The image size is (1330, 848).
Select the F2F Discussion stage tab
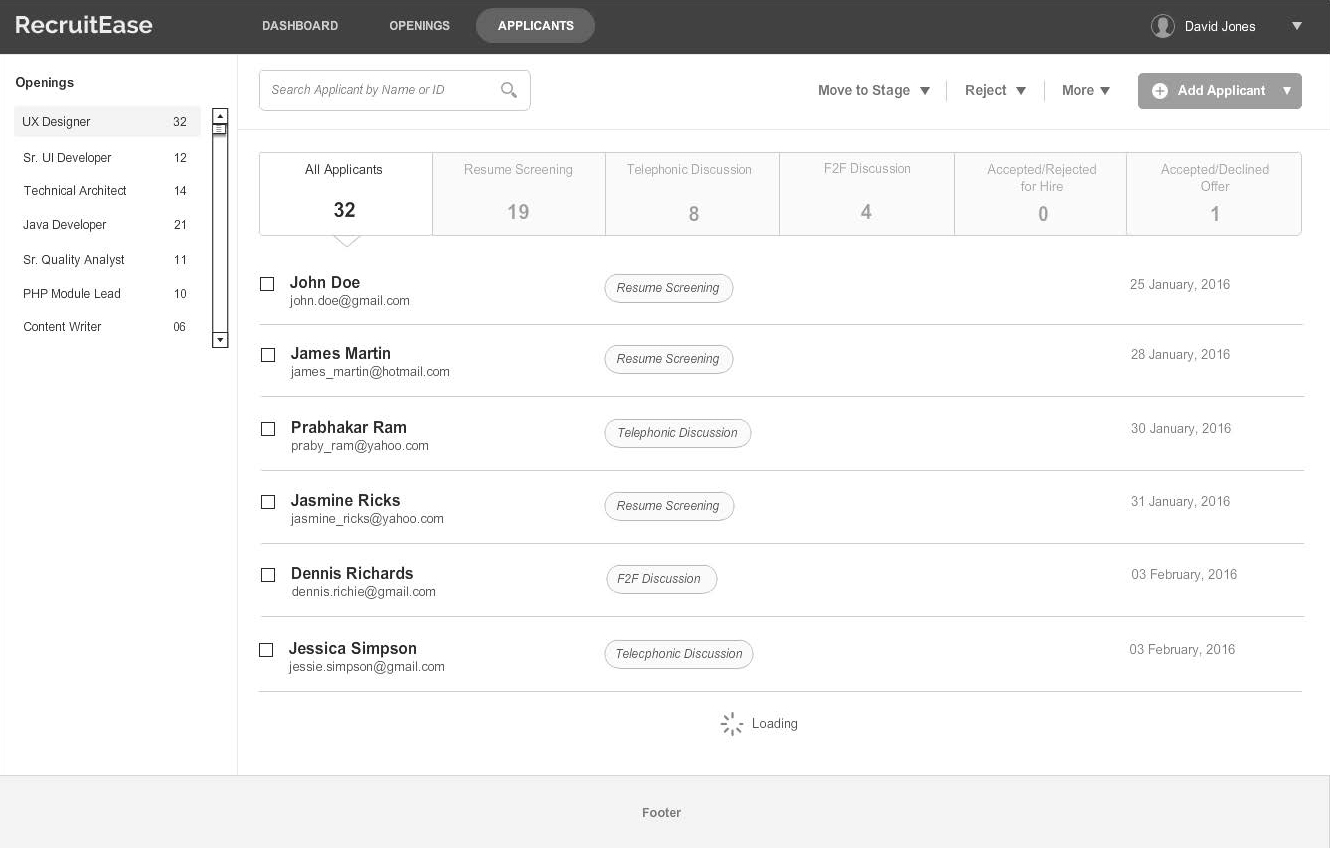click(x=866, y=193)
